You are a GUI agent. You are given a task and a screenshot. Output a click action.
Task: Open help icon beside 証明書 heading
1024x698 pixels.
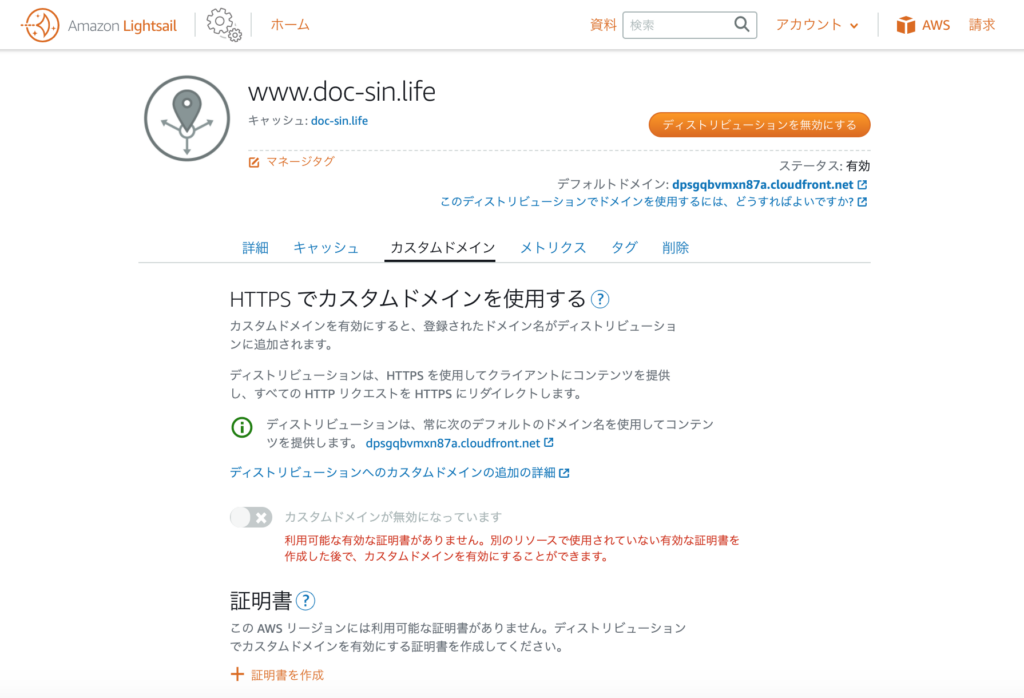[x=305, y=600]
